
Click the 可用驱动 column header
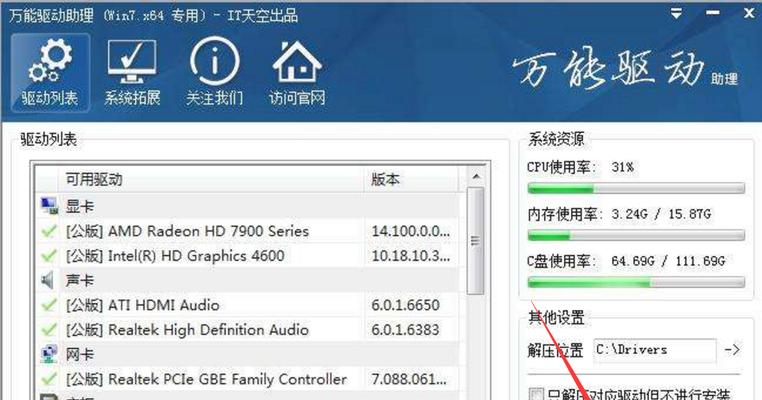coord(211,179)
